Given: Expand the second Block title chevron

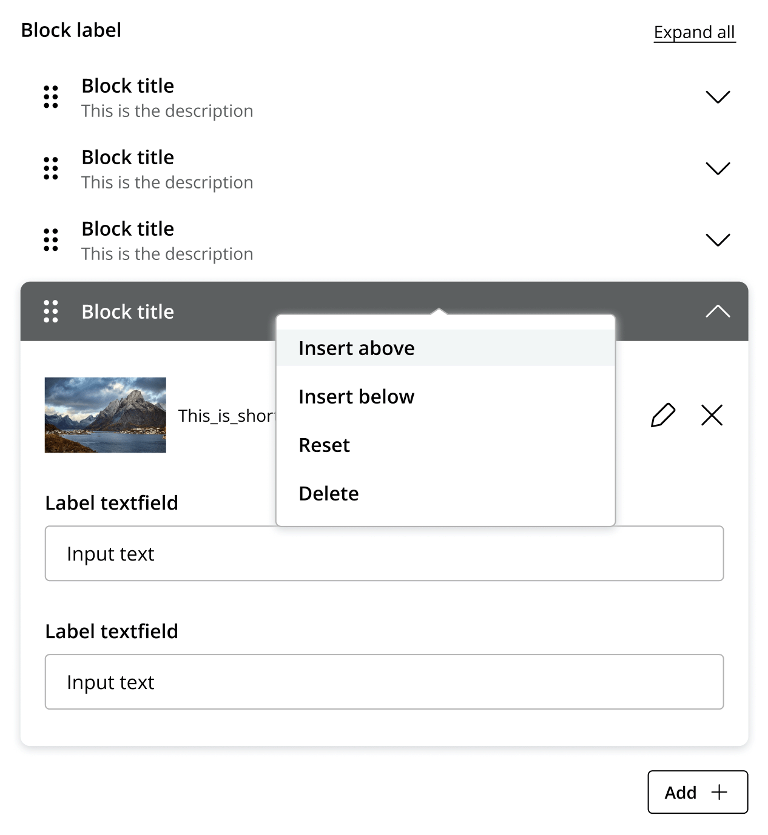Looking at the screenshot, I should [717, 168].
